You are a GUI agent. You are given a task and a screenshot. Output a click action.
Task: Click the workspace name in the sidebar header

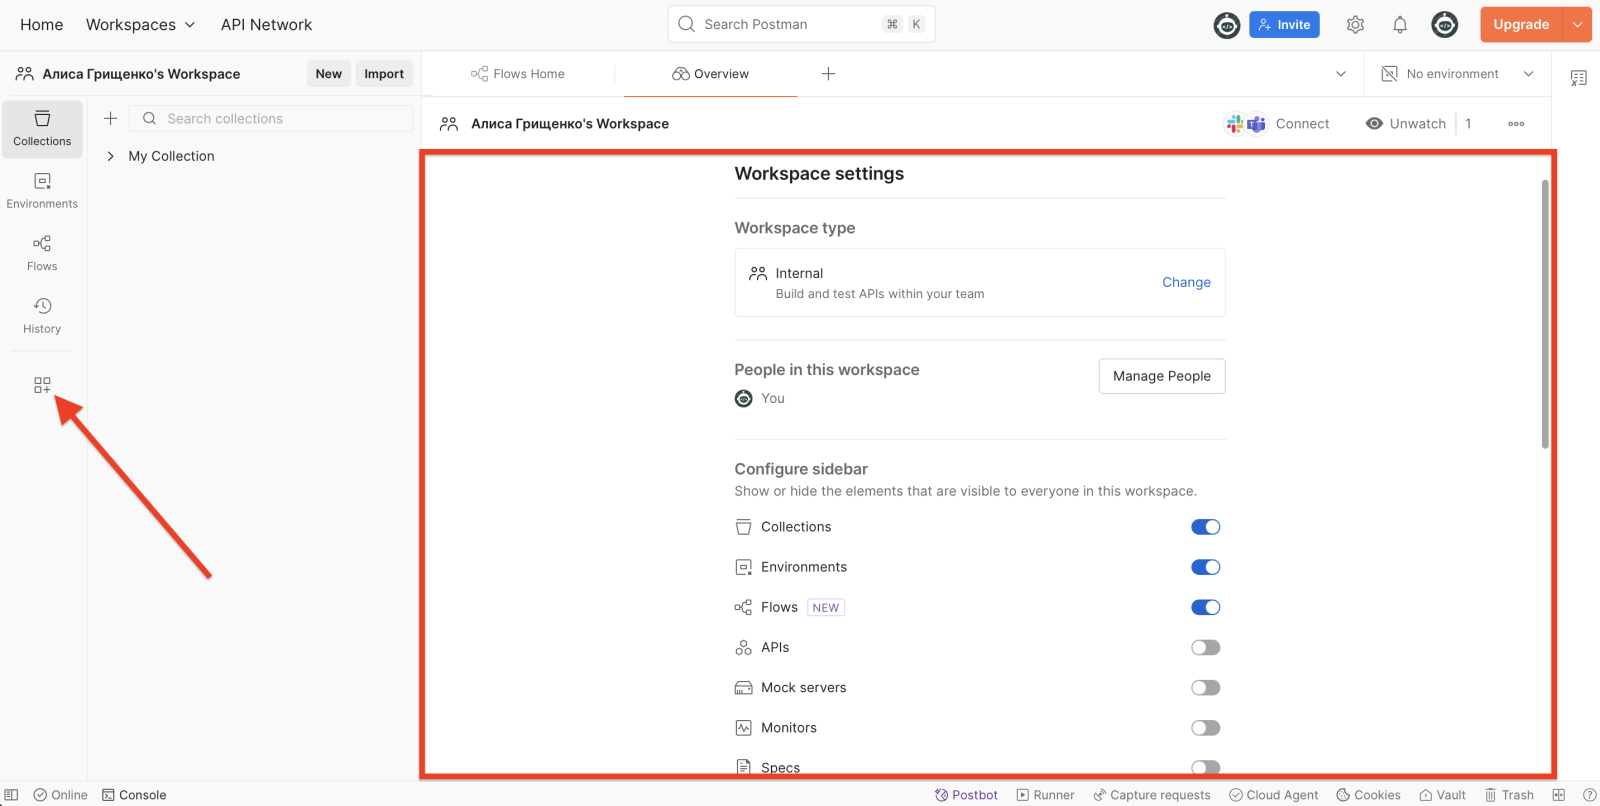[x=141, y=74]
